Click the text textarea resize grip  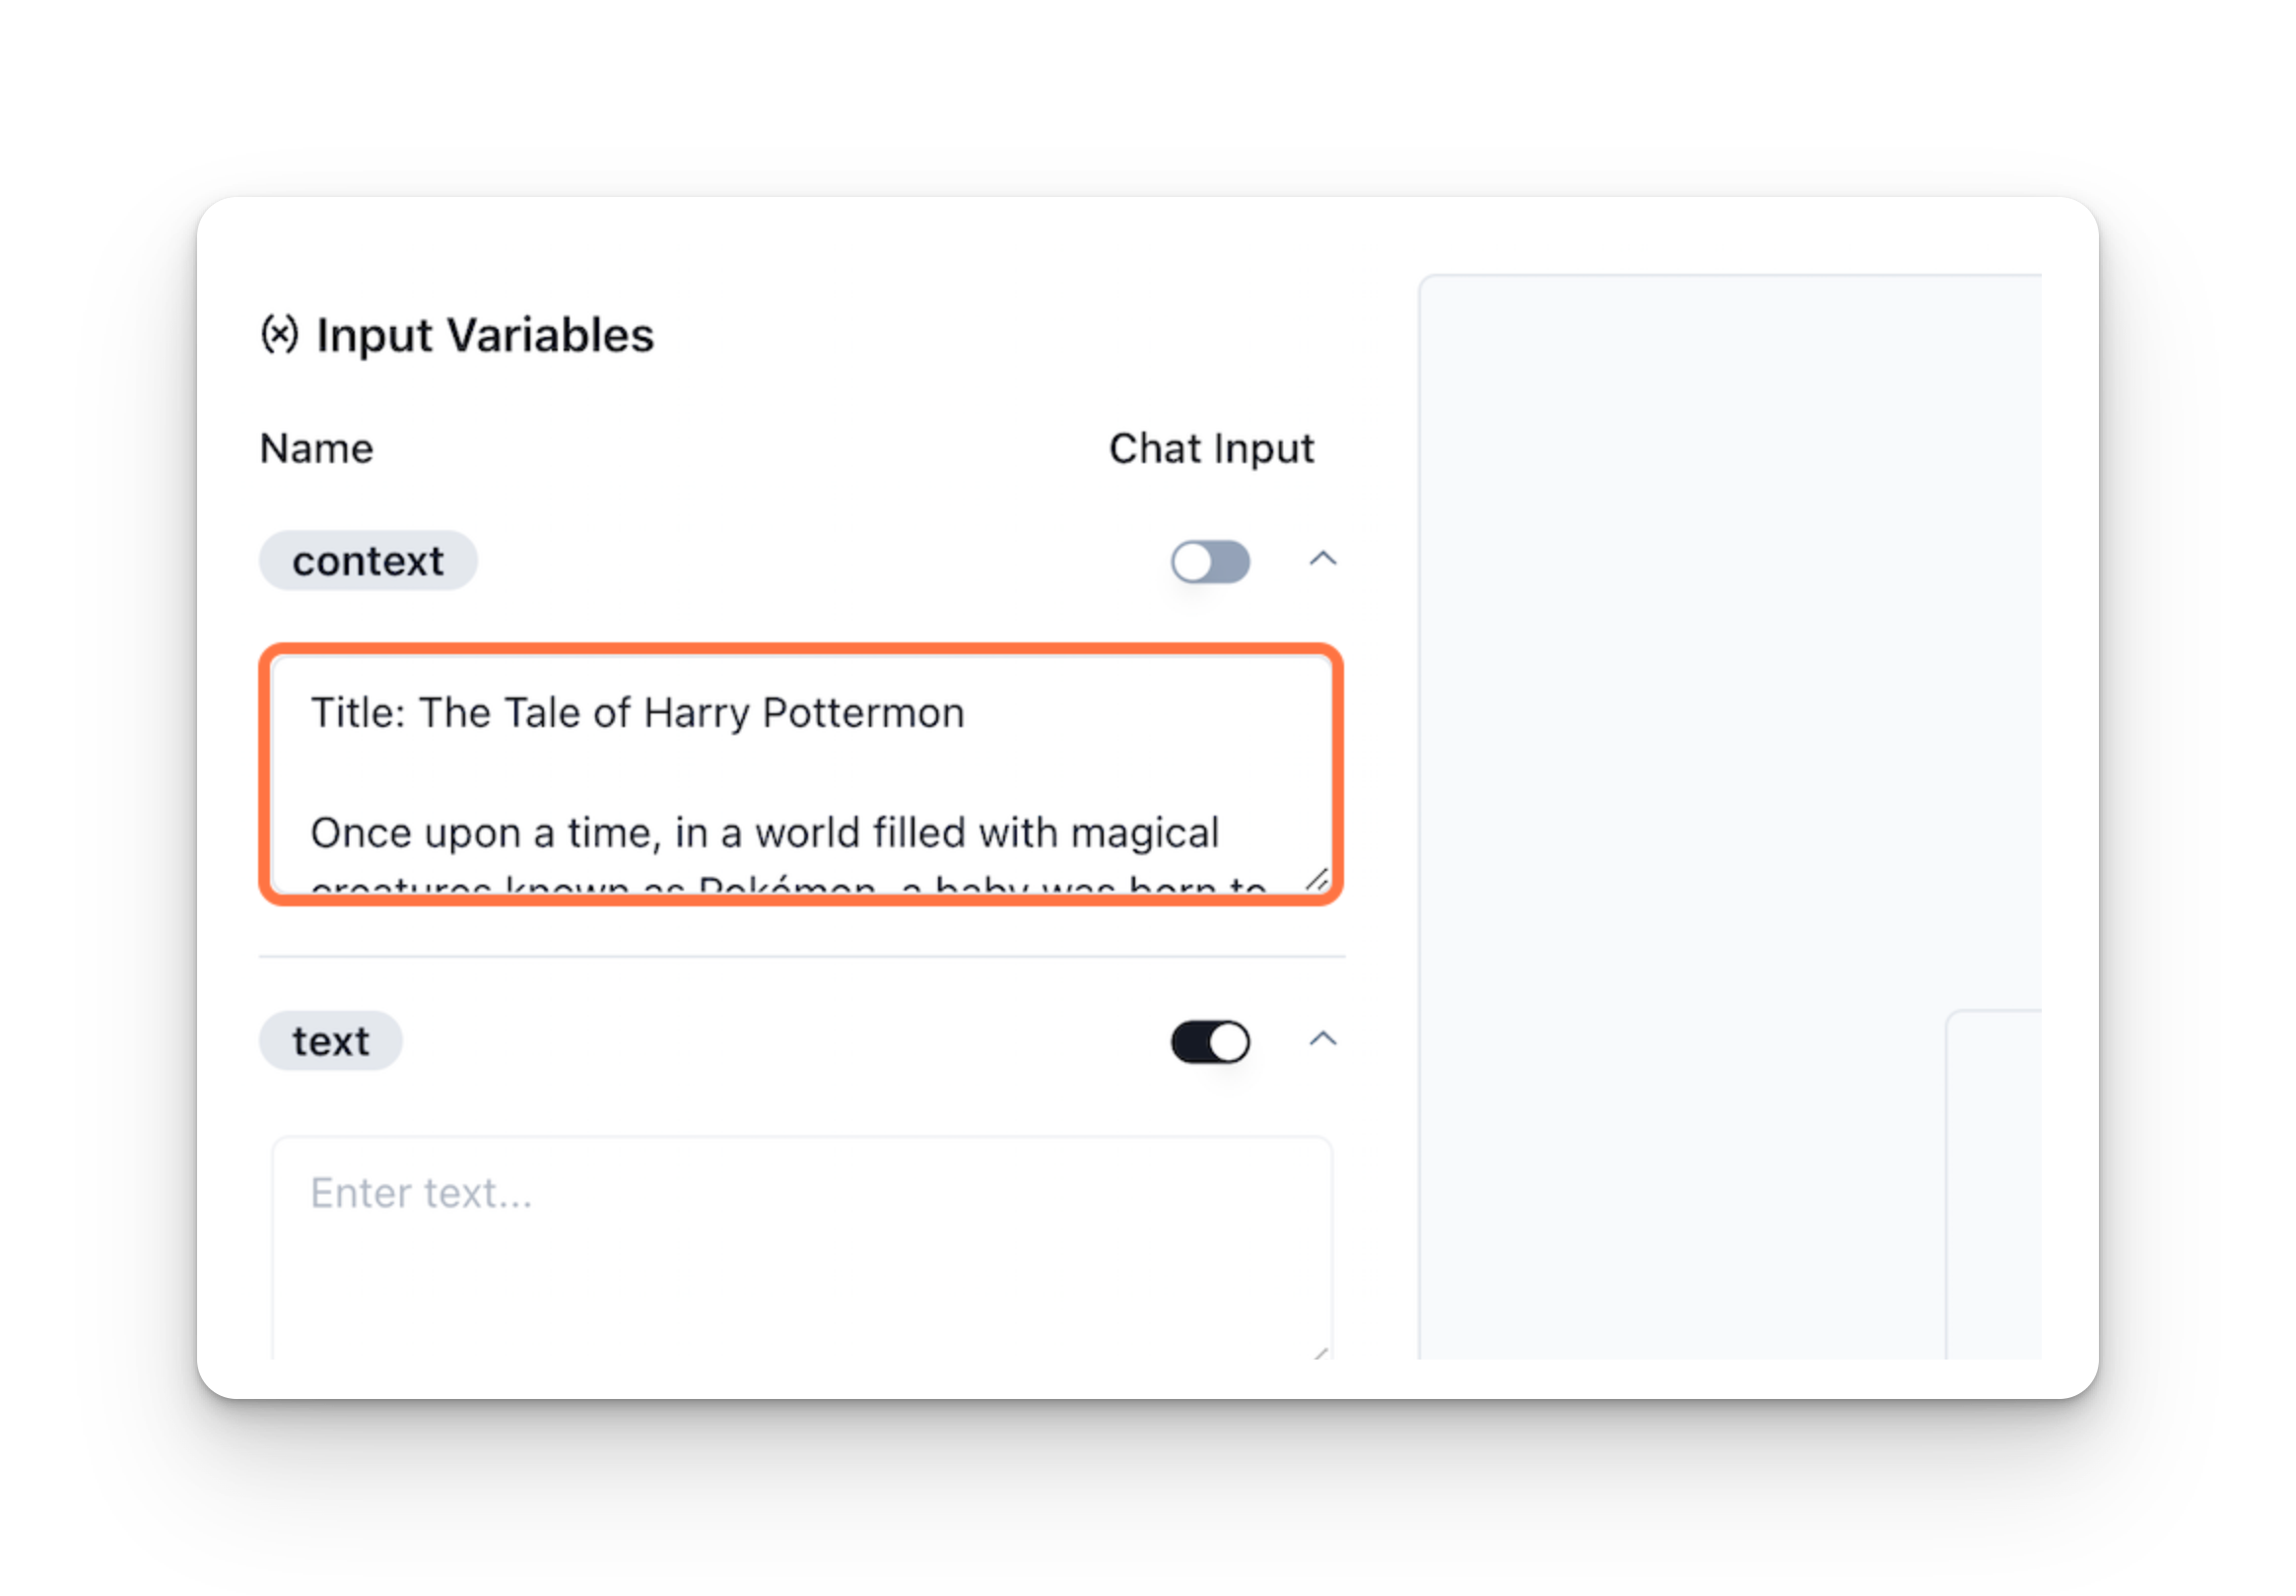(x=1320, y=1353)
